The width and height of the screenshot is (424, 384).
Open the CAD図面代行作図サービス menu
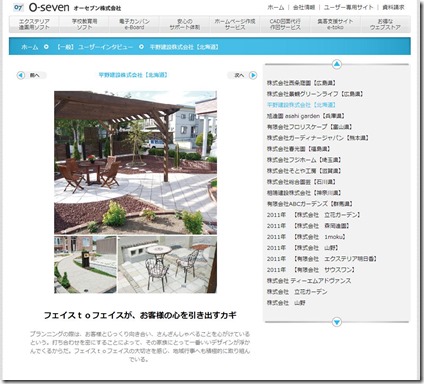pyautogui.click(x=285, y=24)
